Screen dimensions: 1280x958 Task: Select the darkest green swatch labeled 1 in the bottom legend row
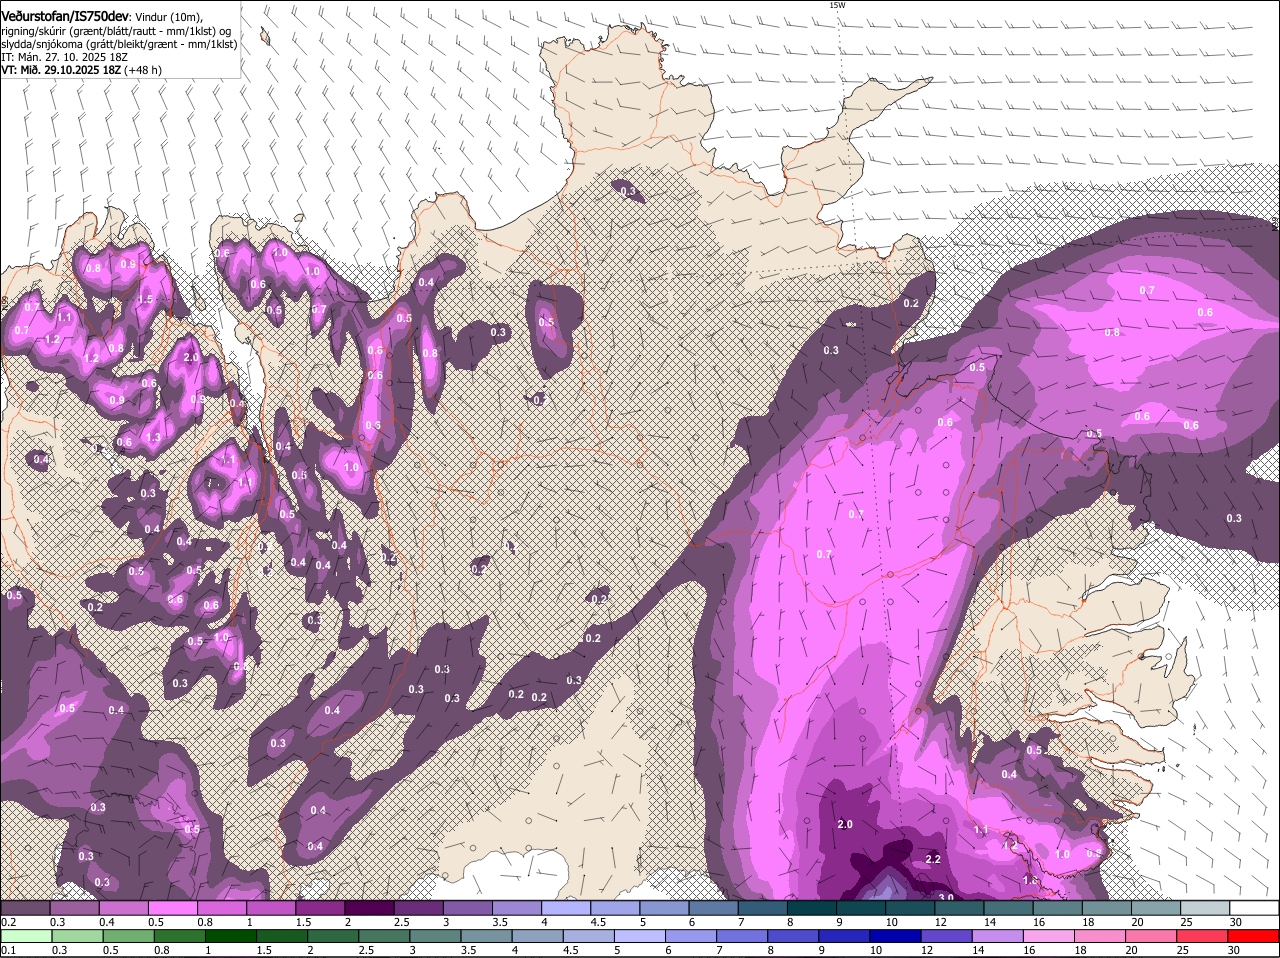tap(231, 936)
